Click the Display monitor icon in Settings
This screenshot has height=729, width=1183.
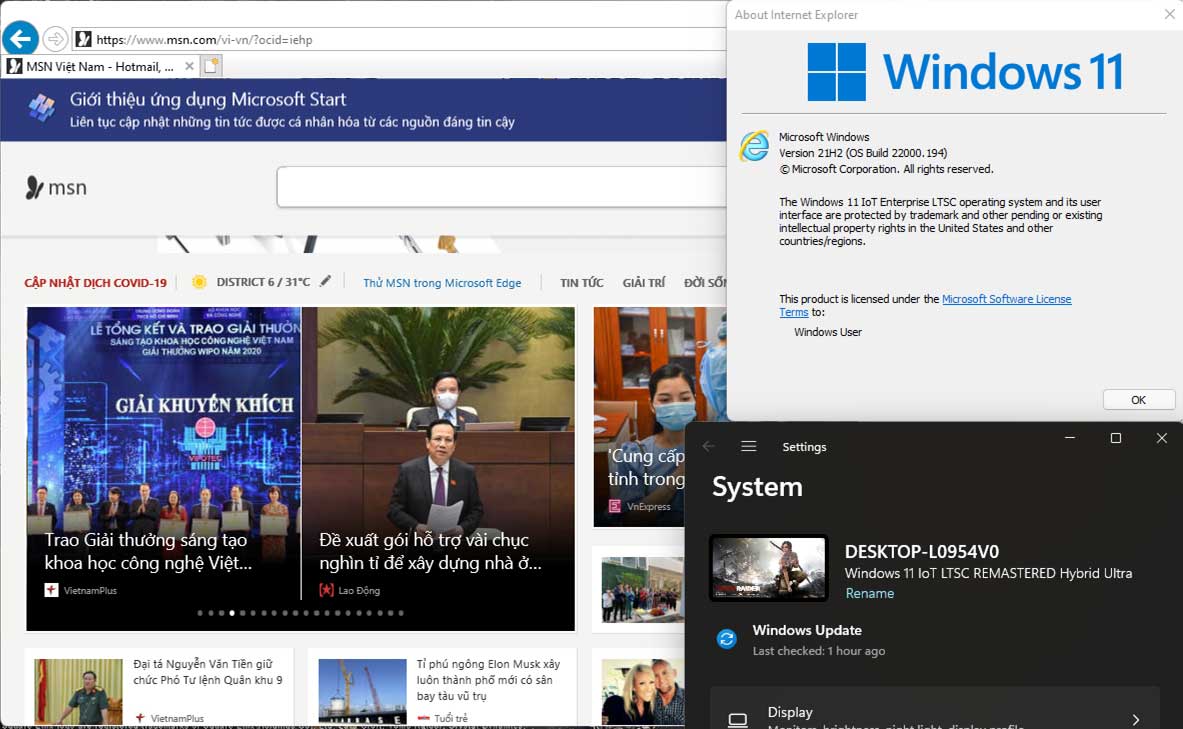click(x=738, y=719)
